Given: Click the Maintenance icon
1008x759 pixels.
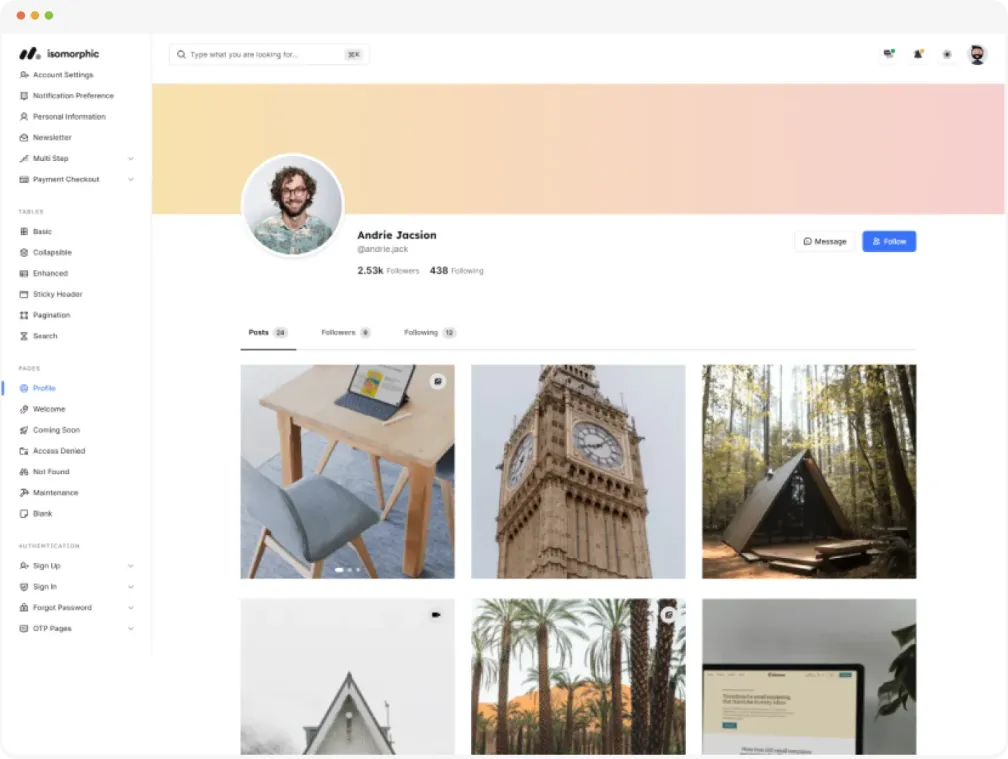Looking at the screenshot, I should coord(24,493).
